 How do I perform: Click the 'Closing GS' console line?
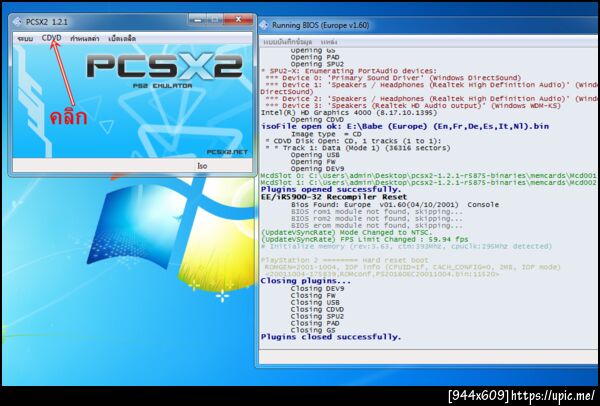pos(313,330)
